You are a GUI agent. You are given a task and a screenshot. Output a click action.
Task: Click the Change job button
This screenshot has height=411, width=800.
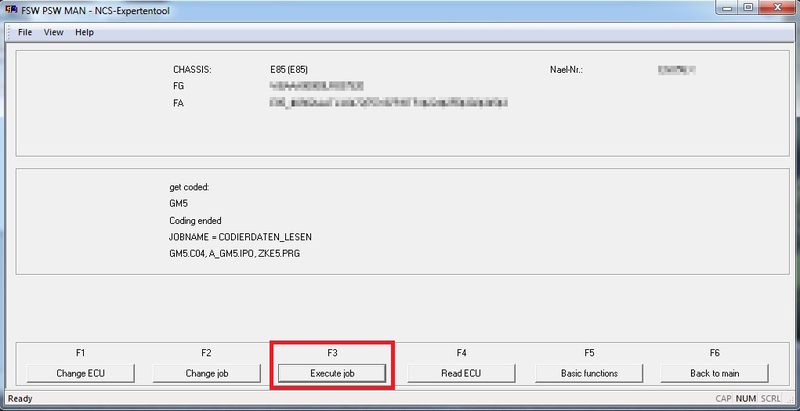[x=206, y=373]
